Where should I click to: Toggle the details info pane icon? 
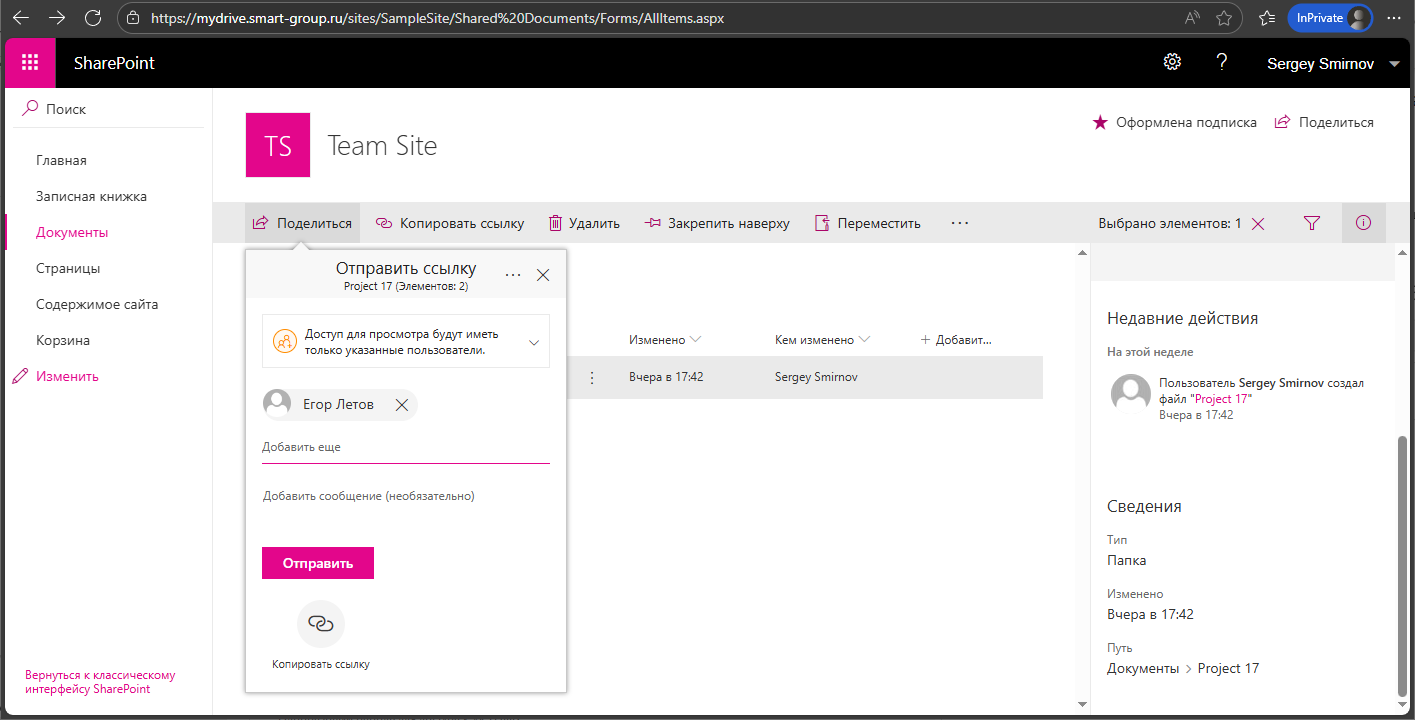1363,223
